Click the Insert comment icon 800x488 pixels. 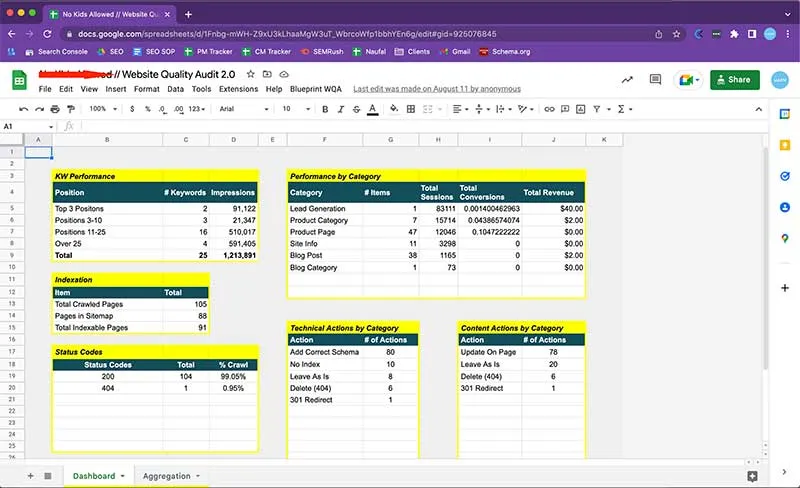(x=565, y=109)
